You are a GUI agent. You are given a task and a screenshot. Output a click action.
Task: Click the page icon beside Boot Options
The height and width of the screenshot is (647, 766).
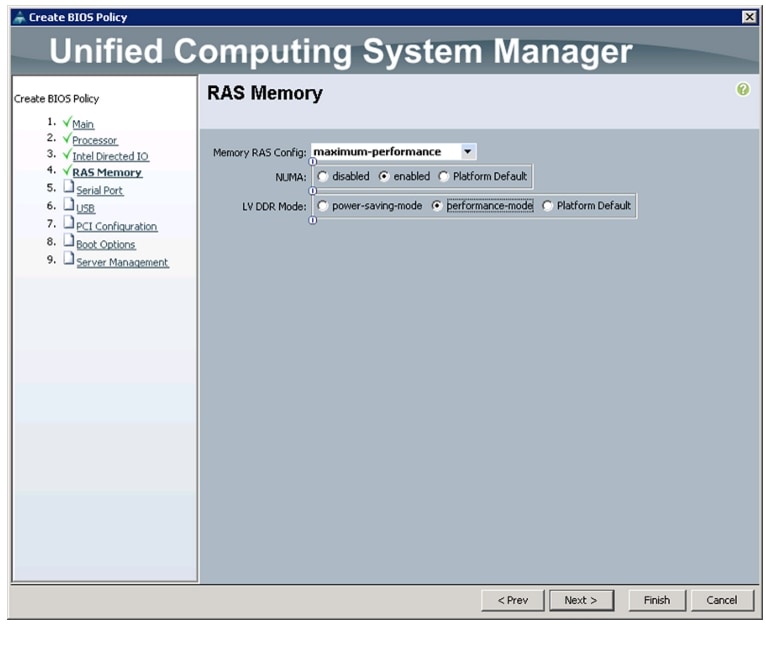coord(69,241)
